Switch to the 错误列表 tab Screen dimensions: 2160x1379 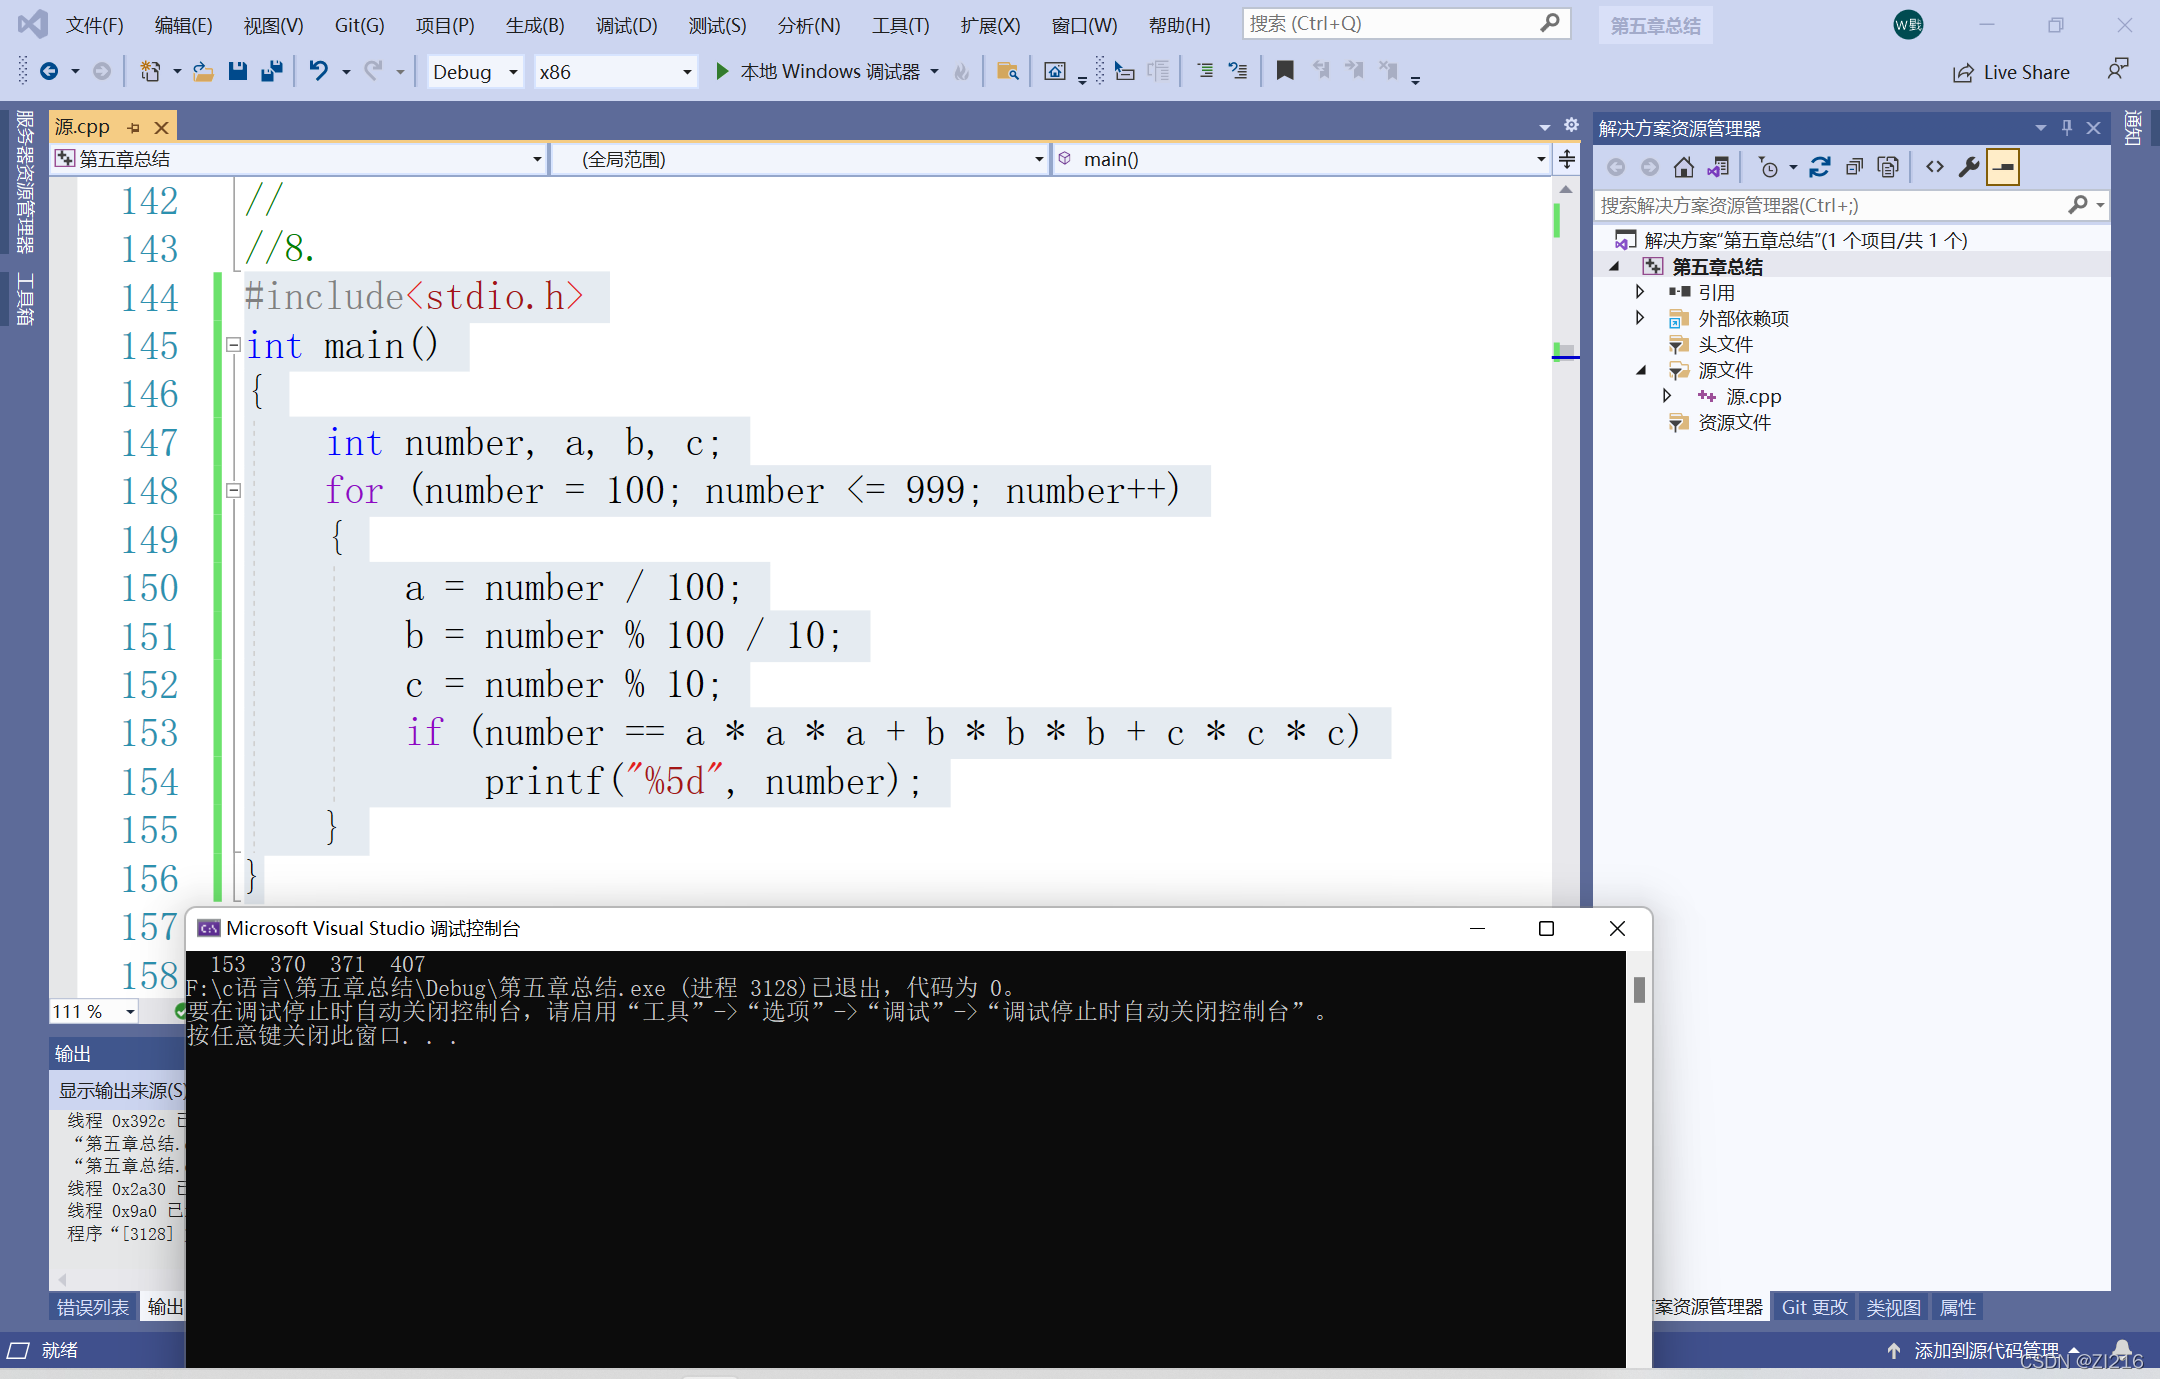(x=93, y=1307)
